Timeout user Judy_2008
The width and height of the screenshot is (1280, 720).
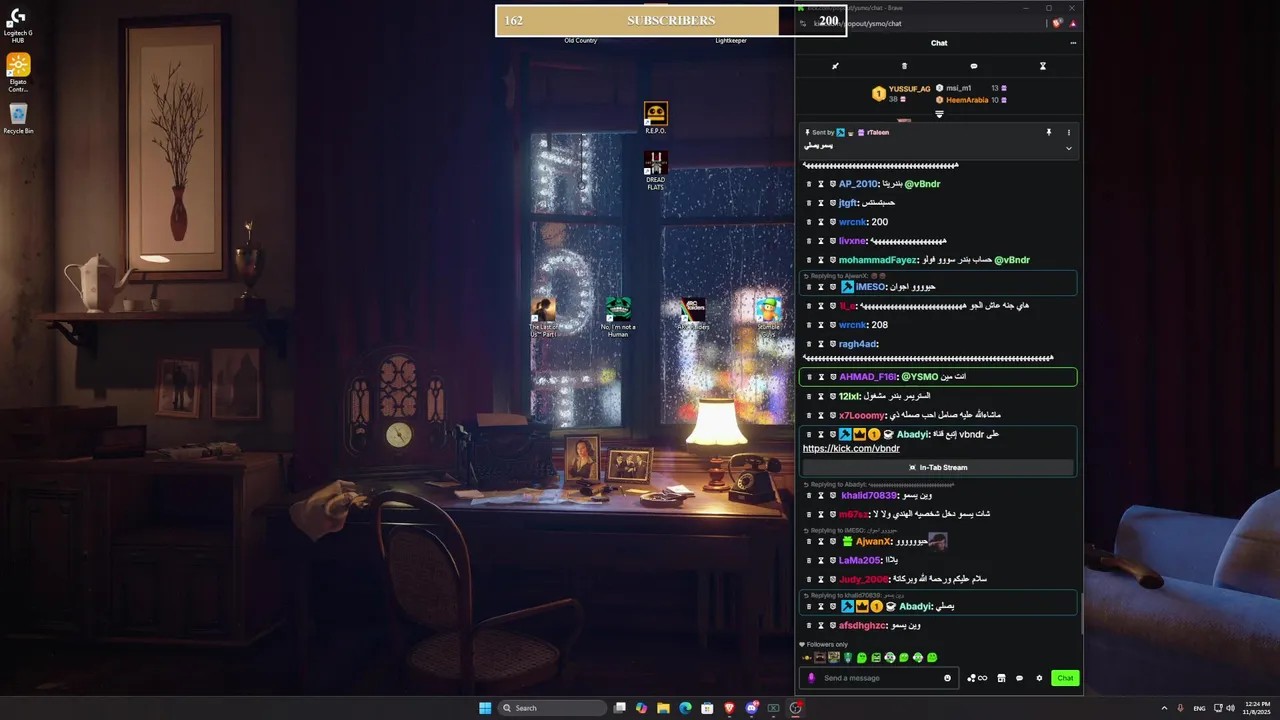821,579
